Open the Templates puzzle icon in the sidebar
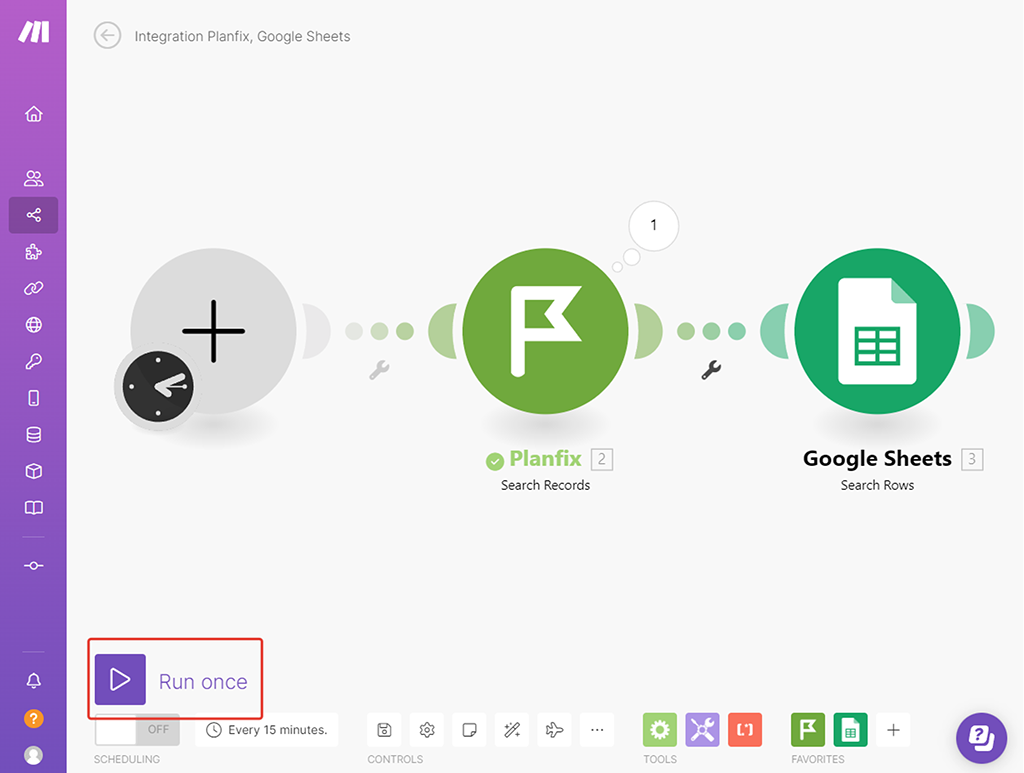1024x773 pixels. pyautogui.click(x=33, y=252)
